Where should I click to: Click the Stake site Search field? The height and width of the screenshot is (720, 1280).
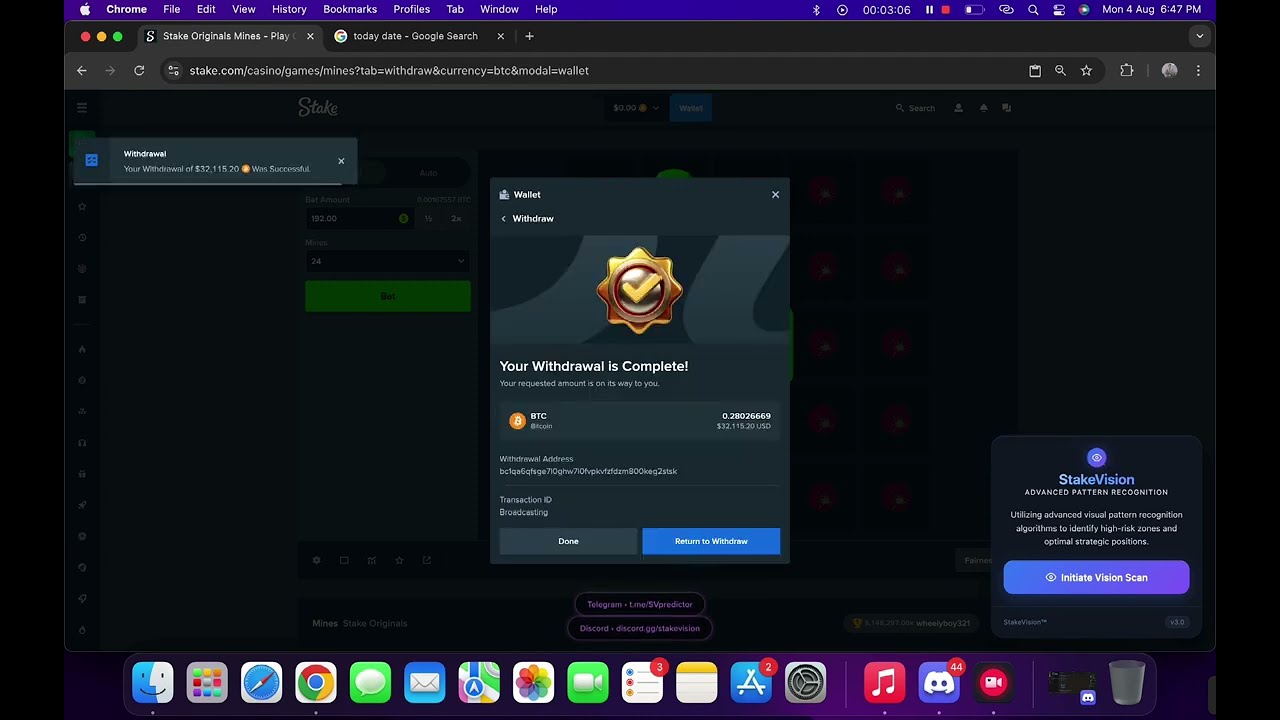(x=915, y=108)
